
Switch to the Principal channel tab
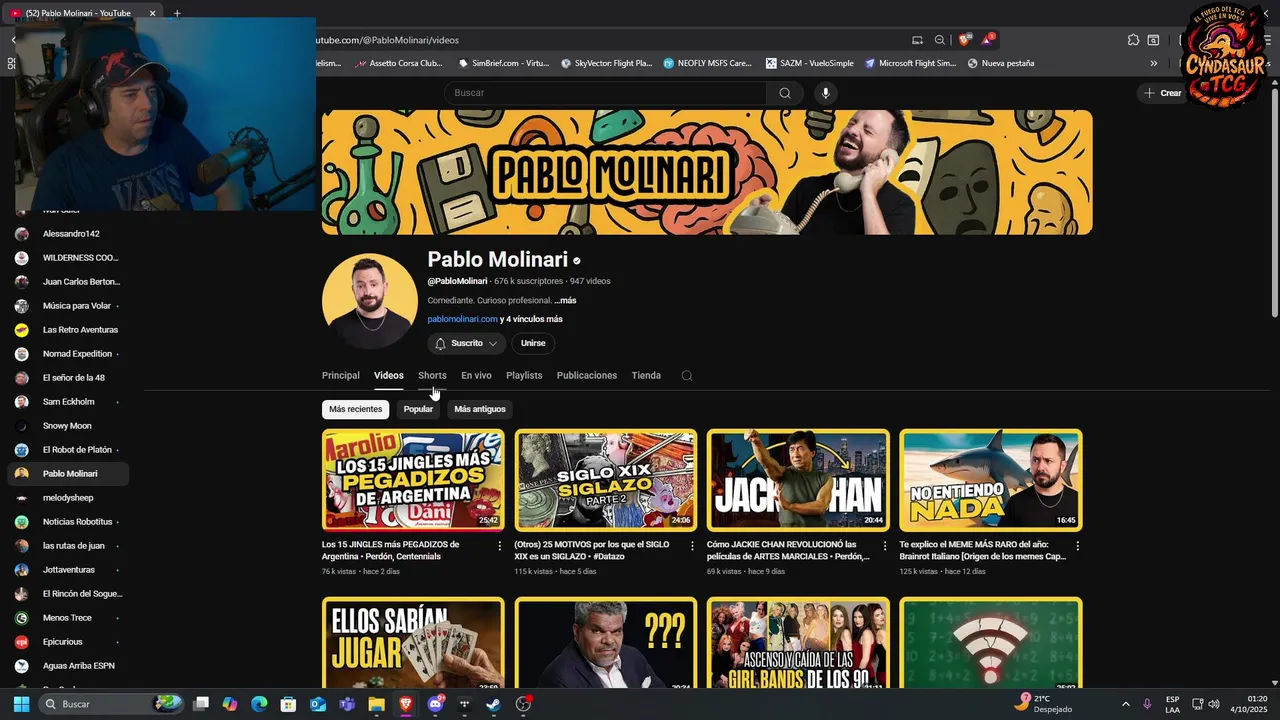click(340, 375)
